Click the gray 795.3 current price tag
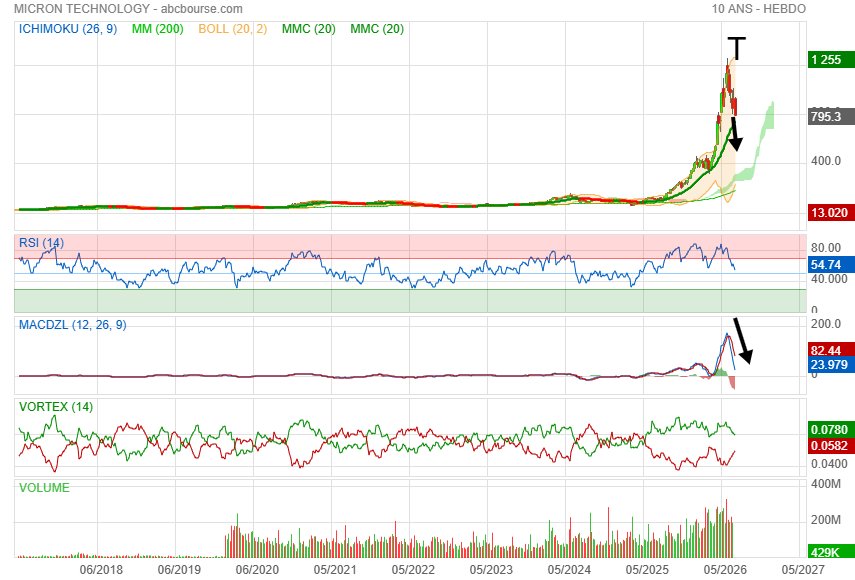This screenshot has height=580, width=855. pos(831,117)
